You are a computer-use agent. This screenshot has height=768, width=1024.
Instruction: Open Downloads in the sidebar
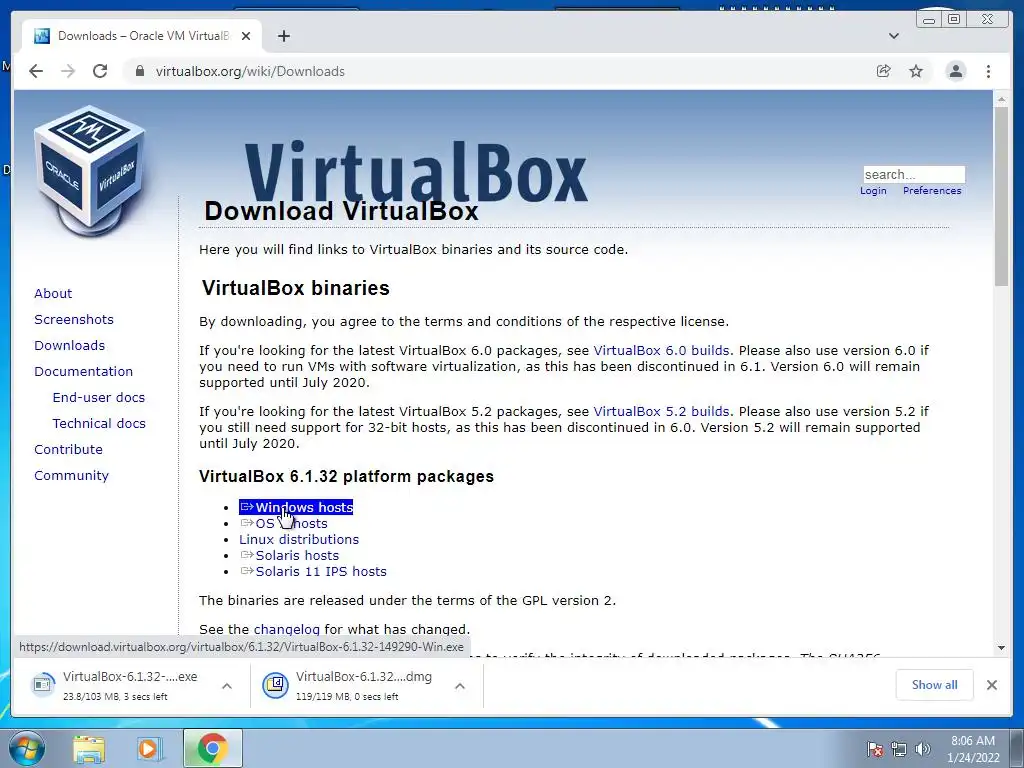(x=69, y=345)
